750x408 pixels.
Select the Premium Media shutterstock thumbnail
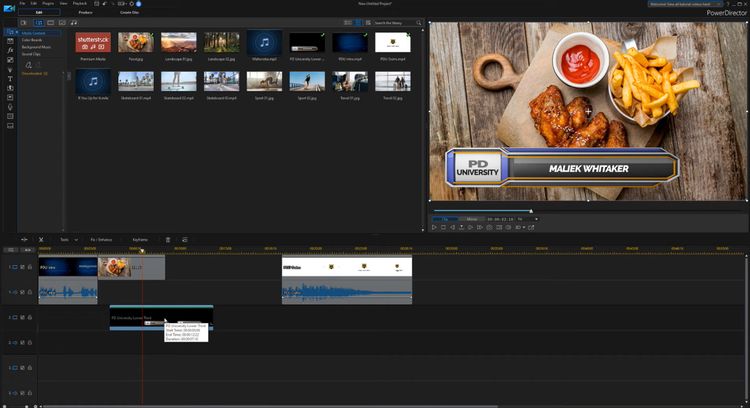[93, 43]
